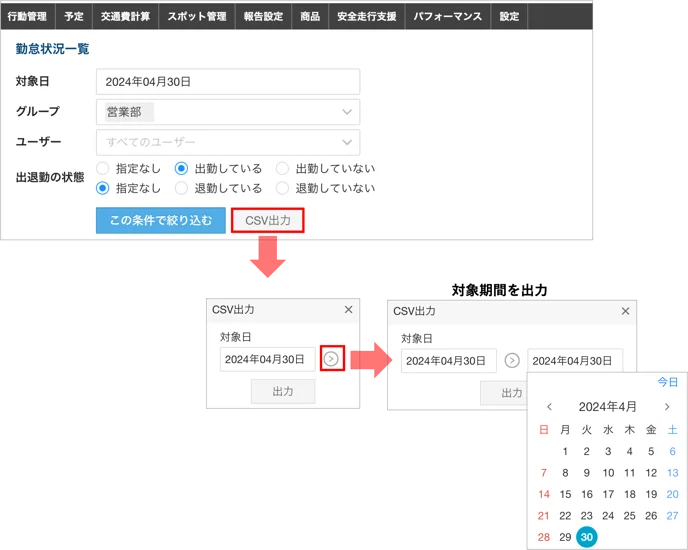The width and height of the screenshot is (688, 550).
Task: Select April 5 in the calendar
Action: click(651, 451)
